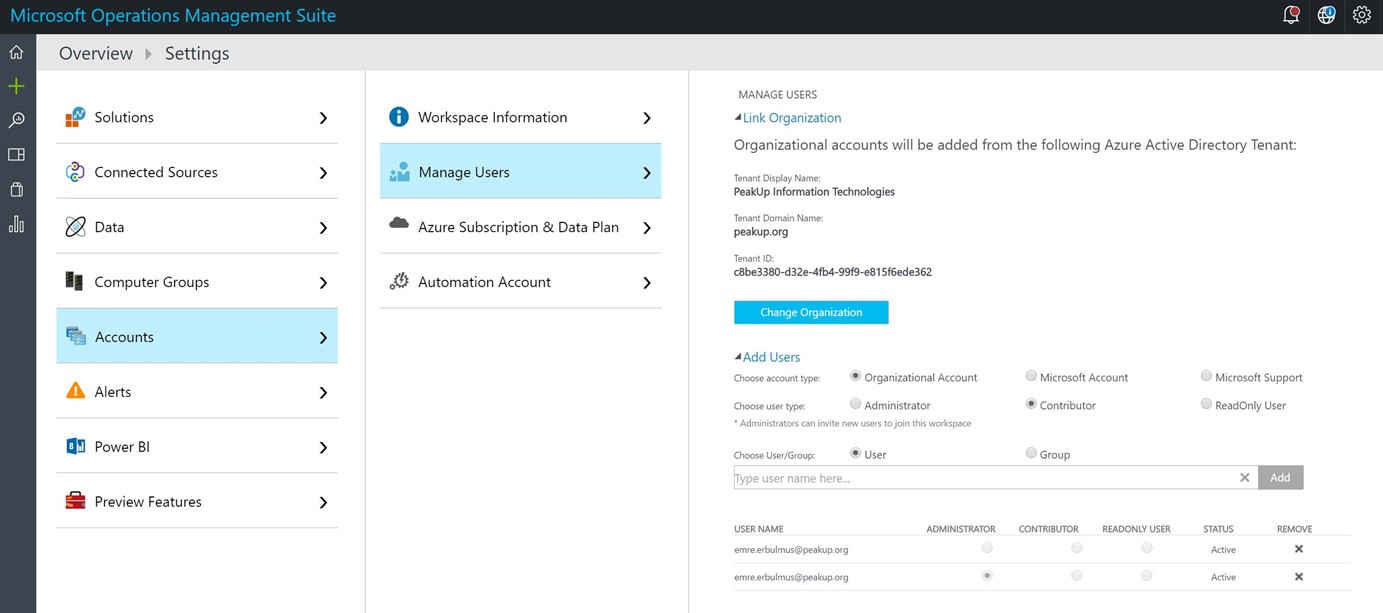Choose the Administrator user type

(856, 404)
